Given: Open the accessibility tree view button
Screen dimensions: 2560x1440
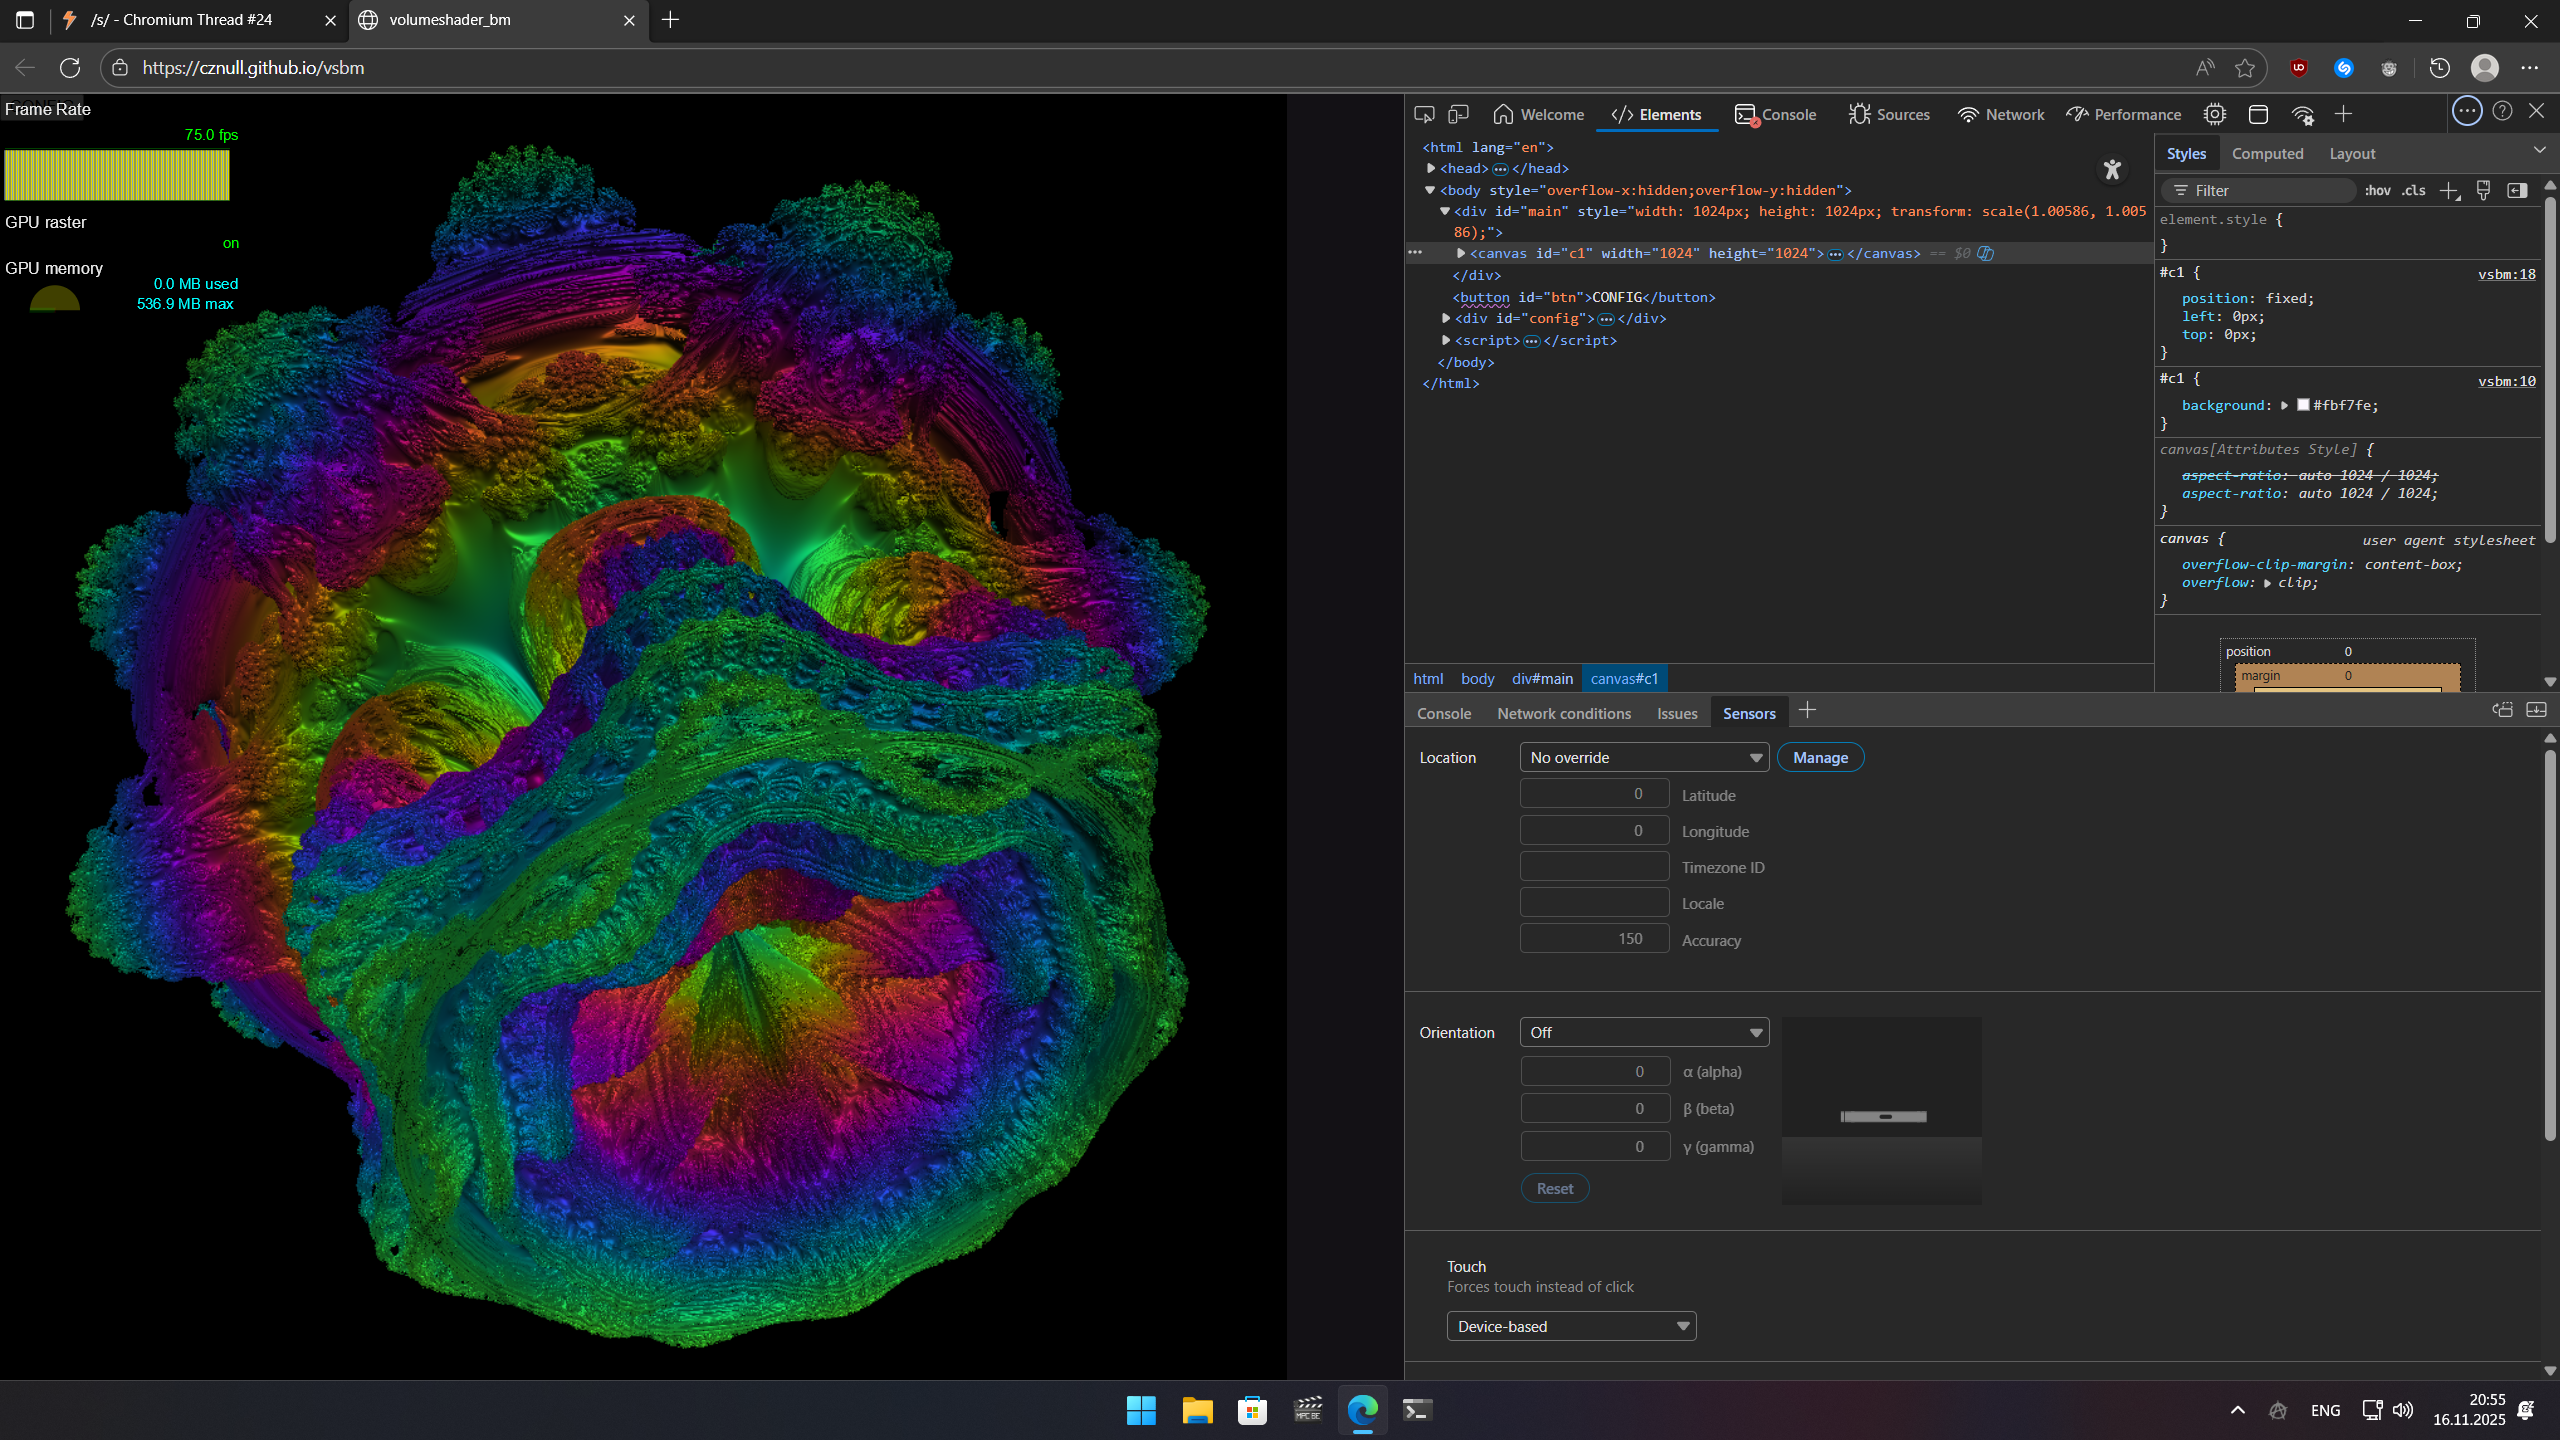Looking at the screenshot, I should tap(2112, 170).
